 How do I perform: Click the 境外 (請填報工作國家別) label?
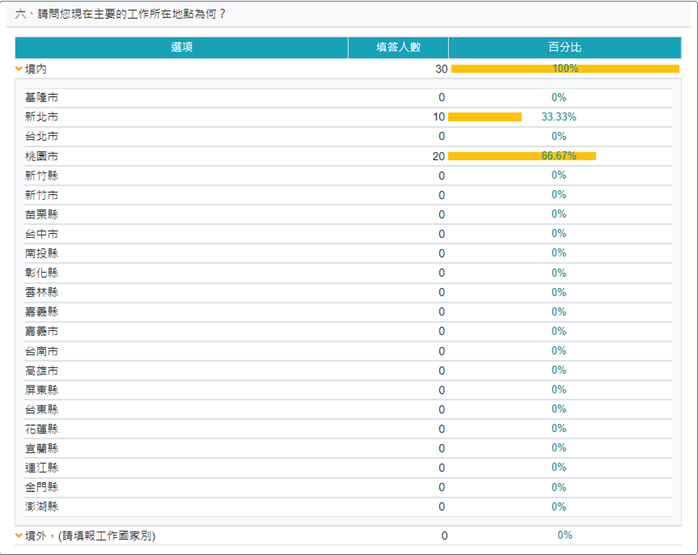(x=90, y=535)
